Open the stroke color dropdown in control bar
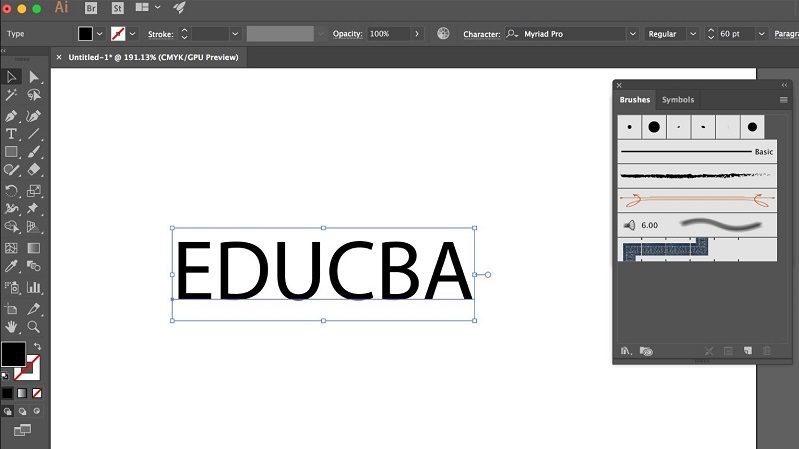The width and height of the screenshot is (799, 449). click(x=132, y=34)
